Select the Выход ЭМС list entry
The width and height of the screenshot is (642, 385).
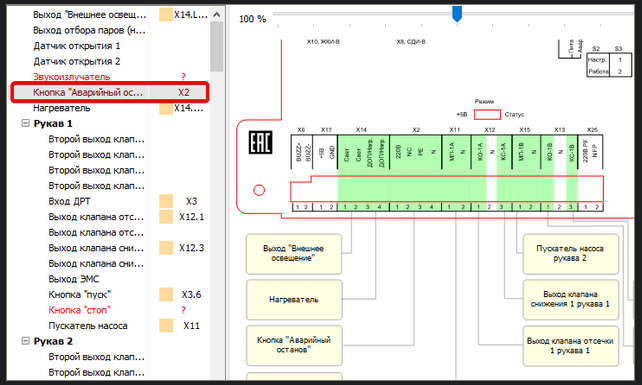tap(74, 279)
